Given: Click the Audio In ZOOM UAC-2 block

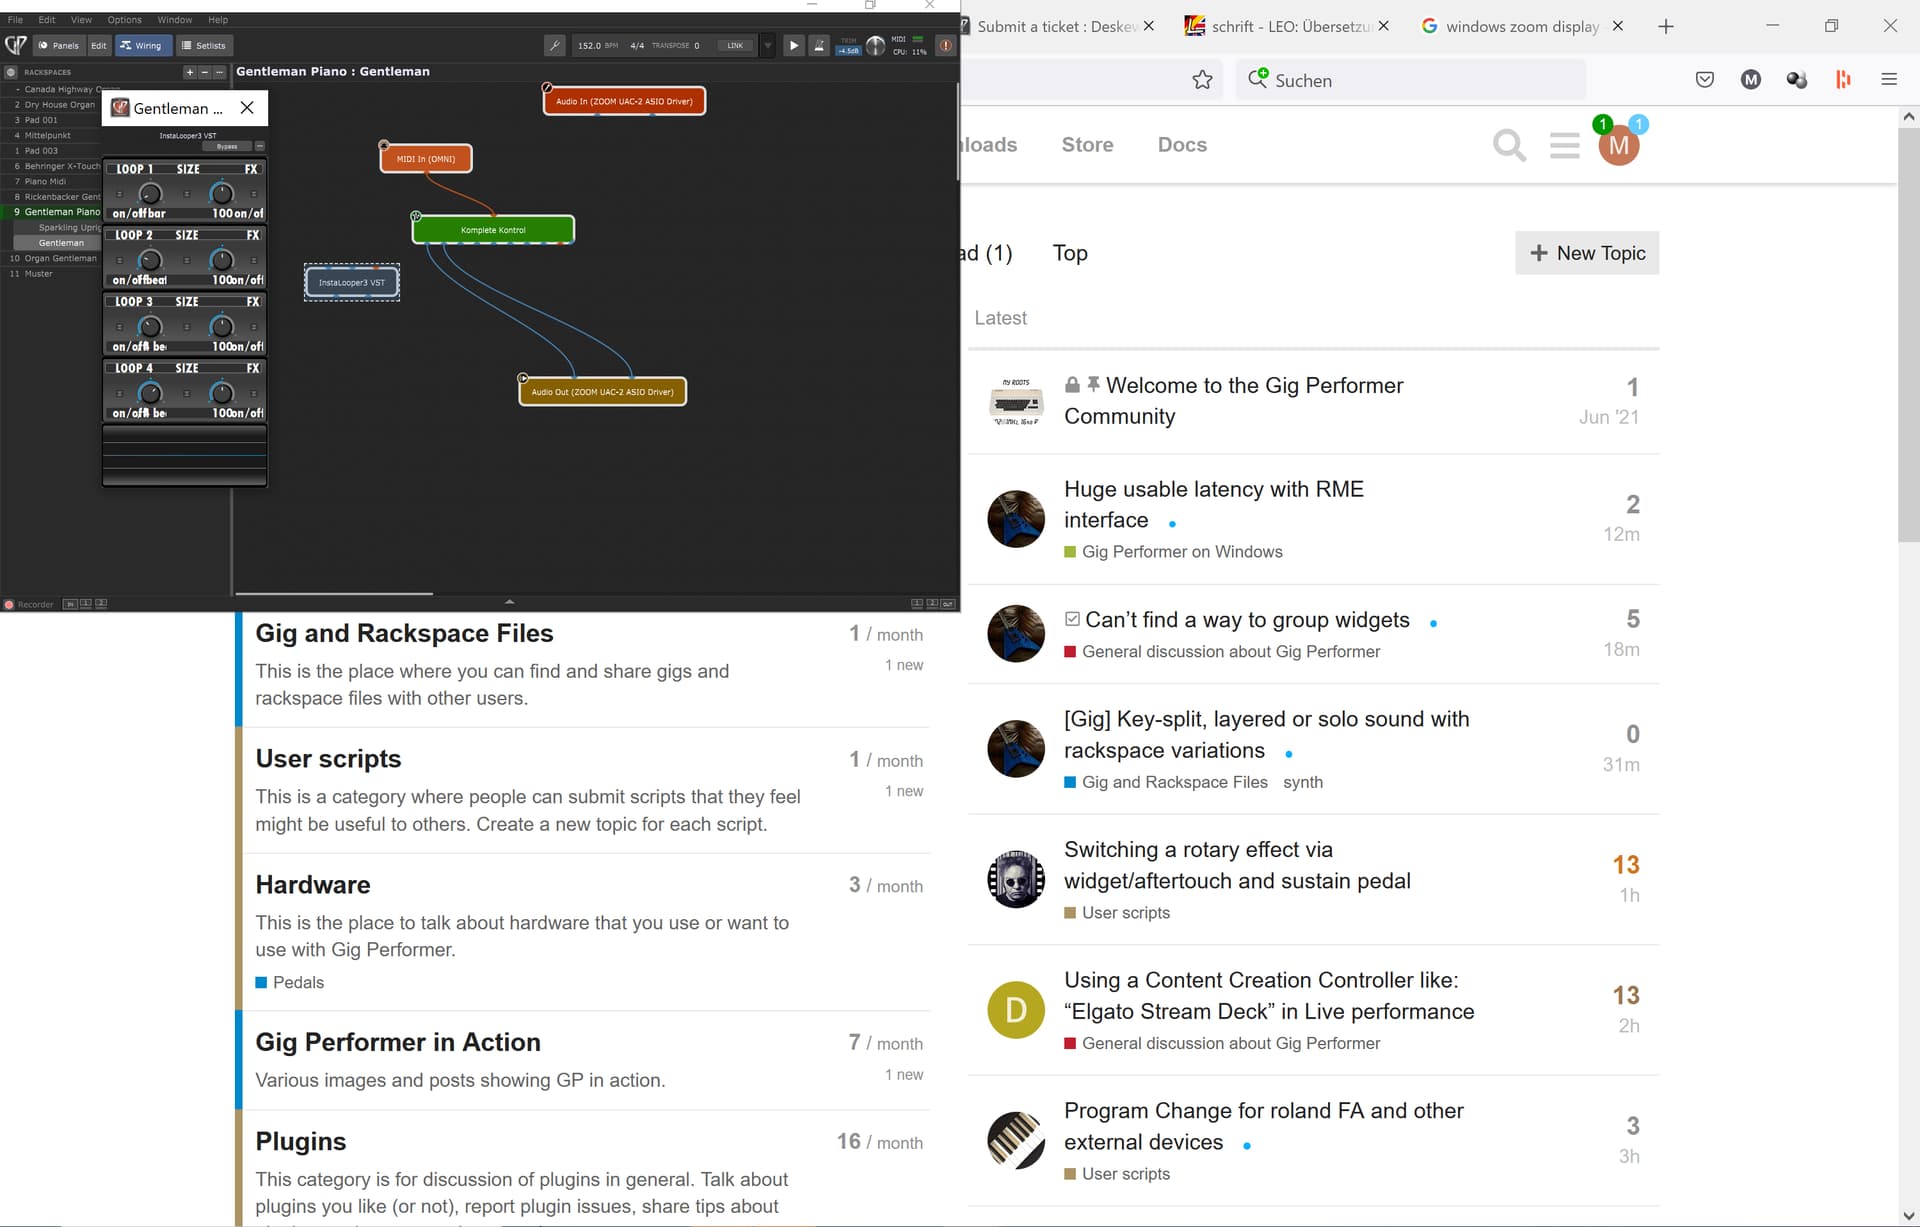Looking at the screenshot, I should (624, 101).
